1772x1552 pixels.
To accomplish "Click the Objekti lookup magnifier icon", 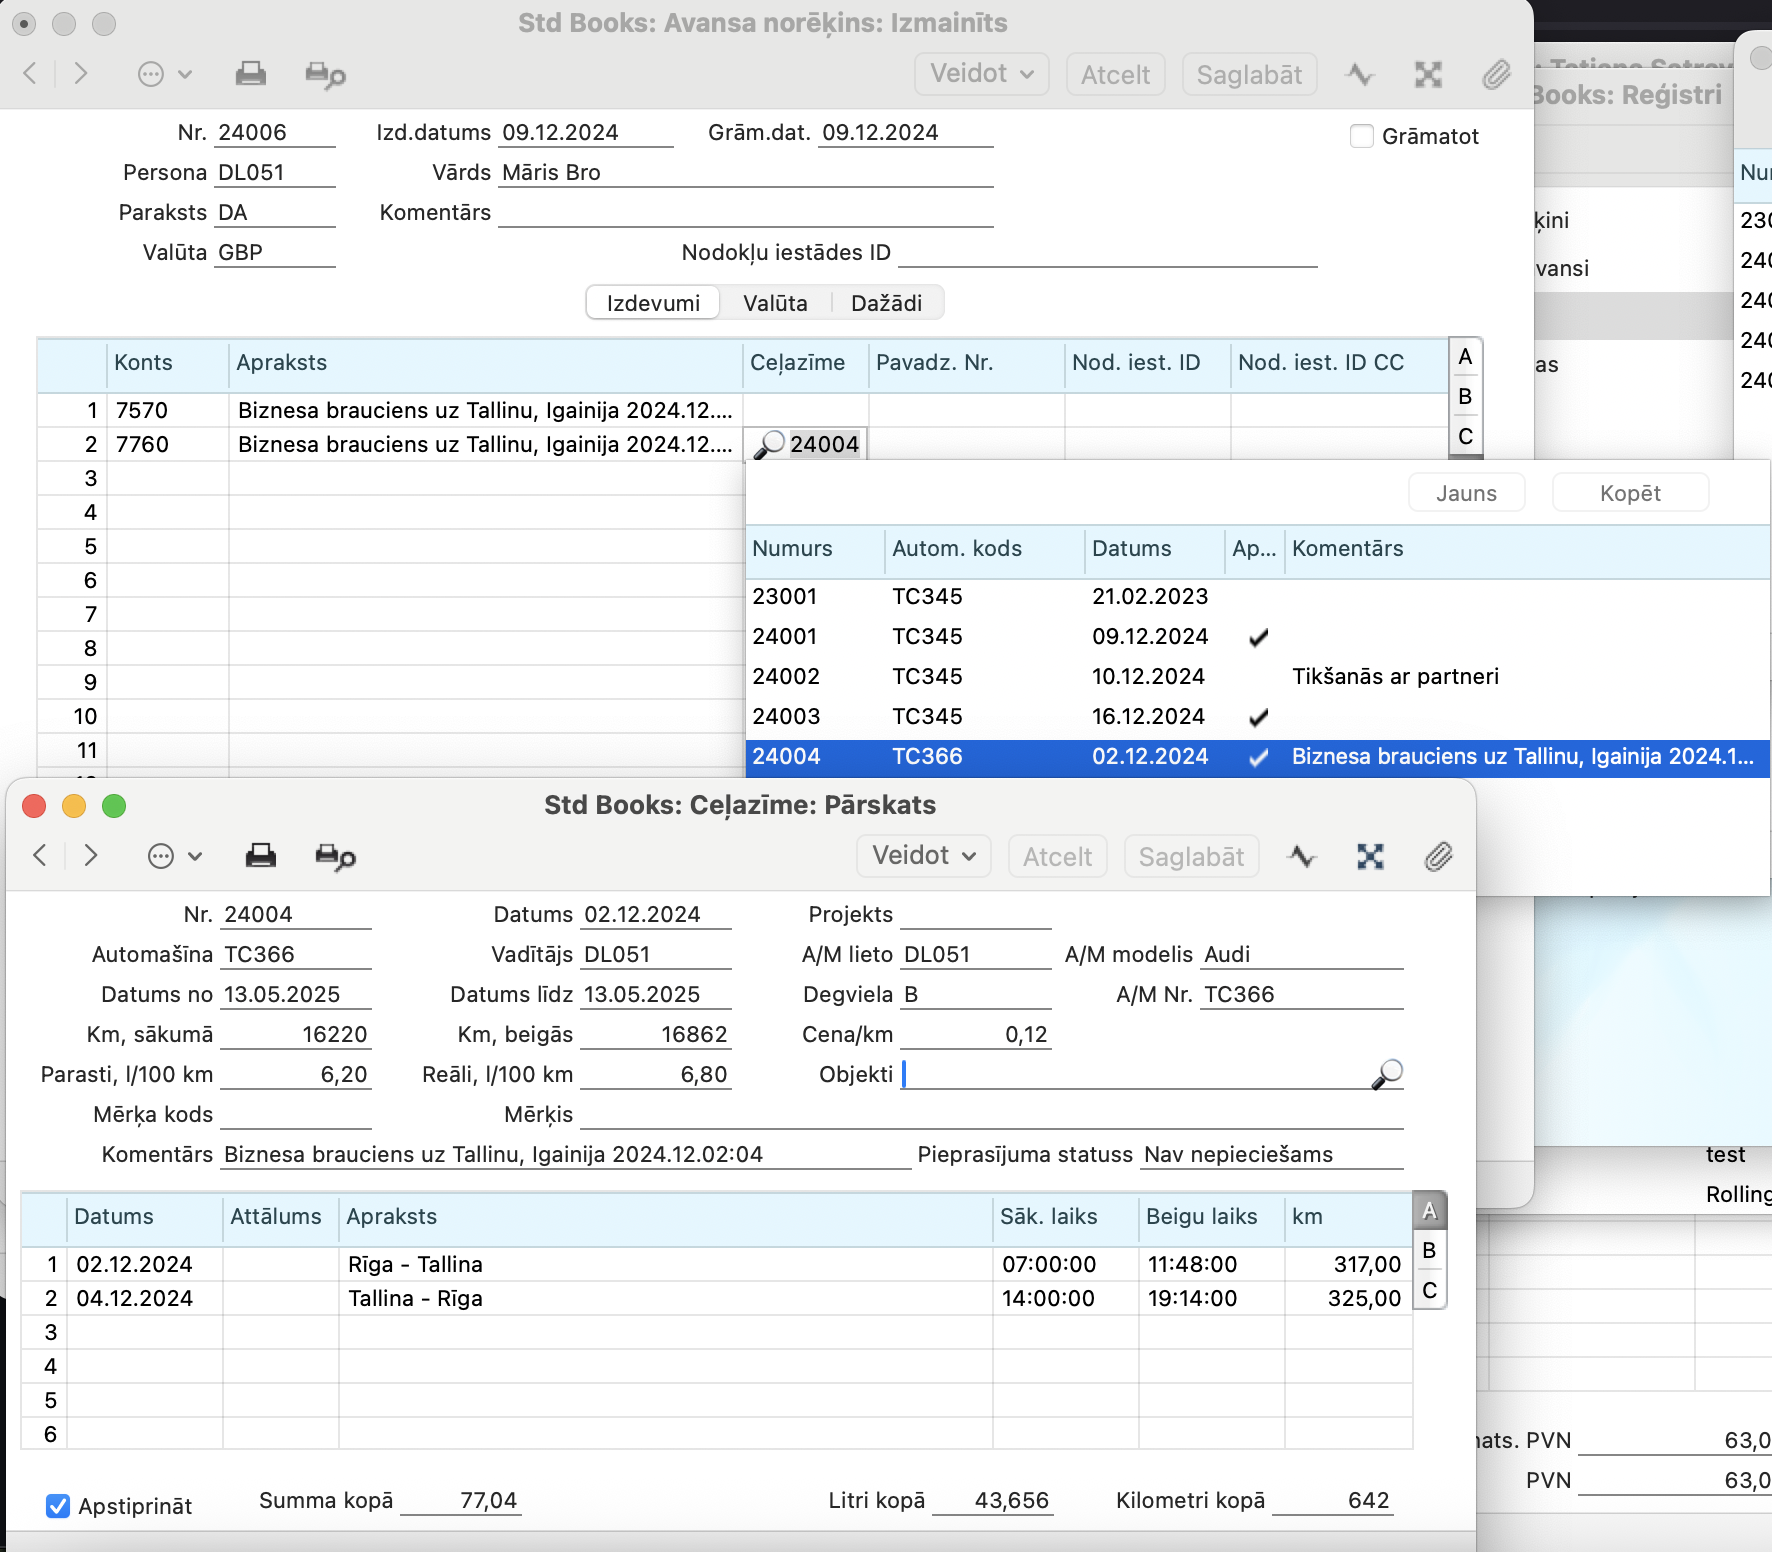I will (x=1387, y=1074).
